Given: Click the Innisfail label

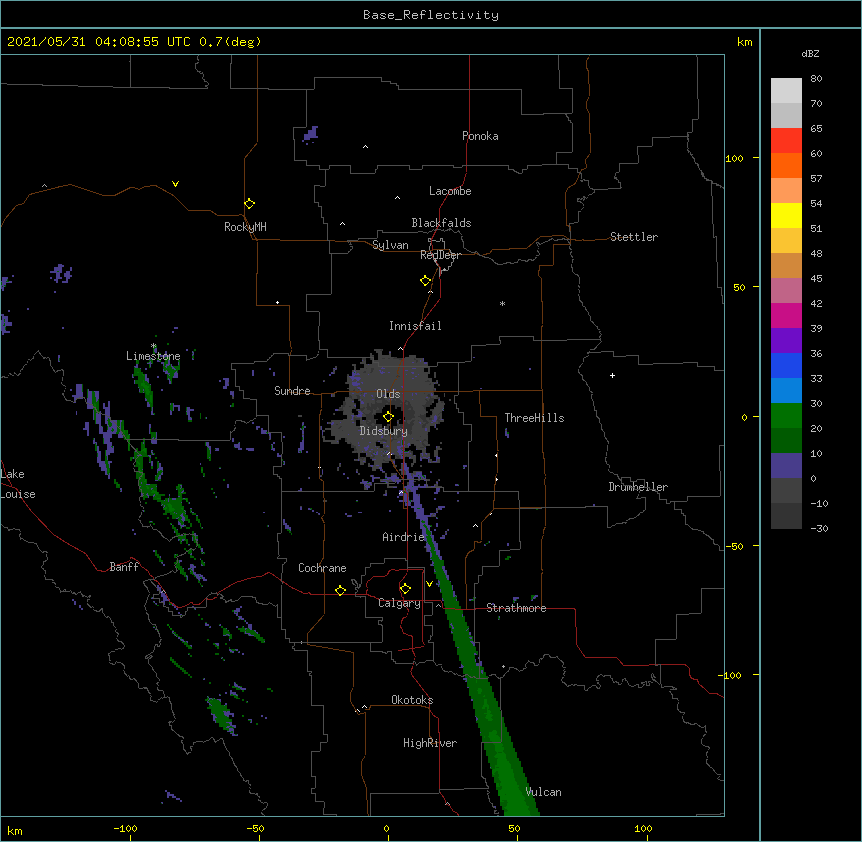Looking at the screenshot, I should click(x=415, y=326).
